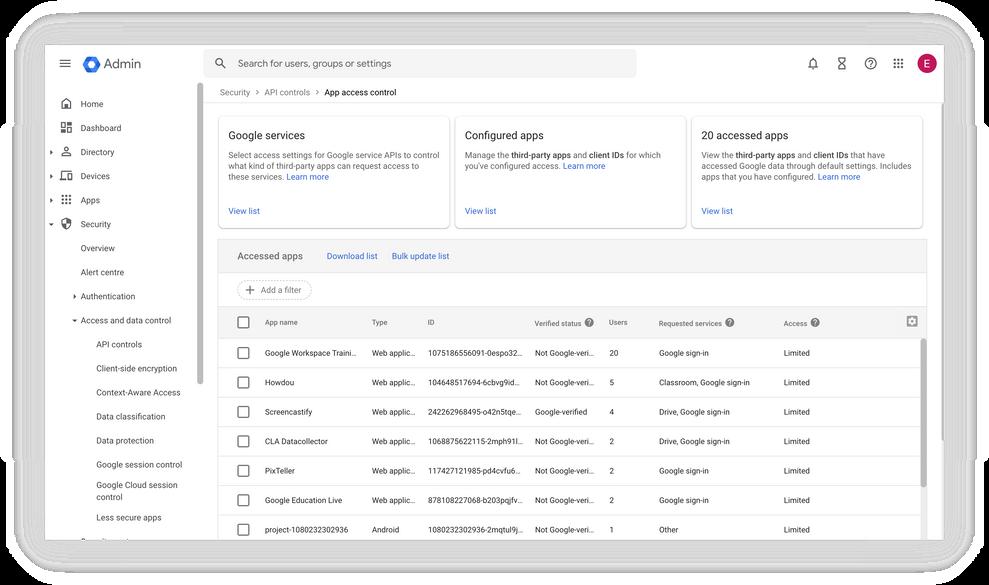Open Overview under Security
This screenshot has width=989, height=585.
[98, 248]
